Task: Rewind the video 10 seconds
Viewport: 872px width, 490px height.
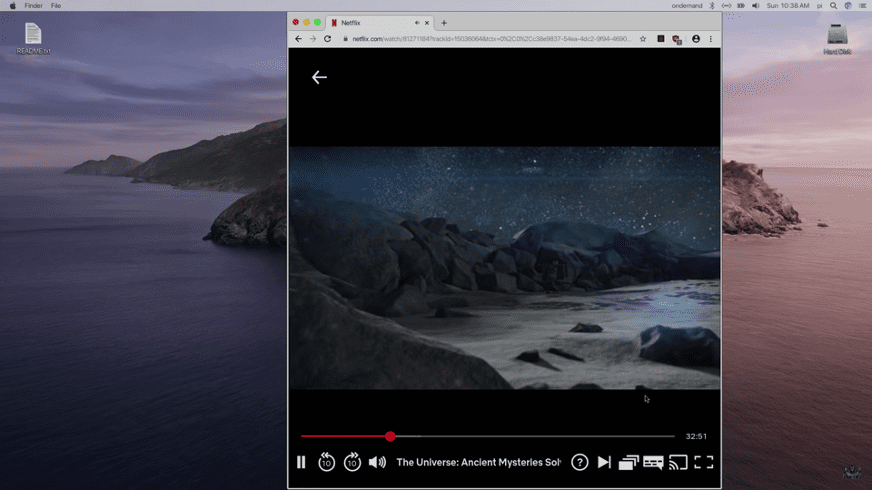Action: click(x=326, y=462)
